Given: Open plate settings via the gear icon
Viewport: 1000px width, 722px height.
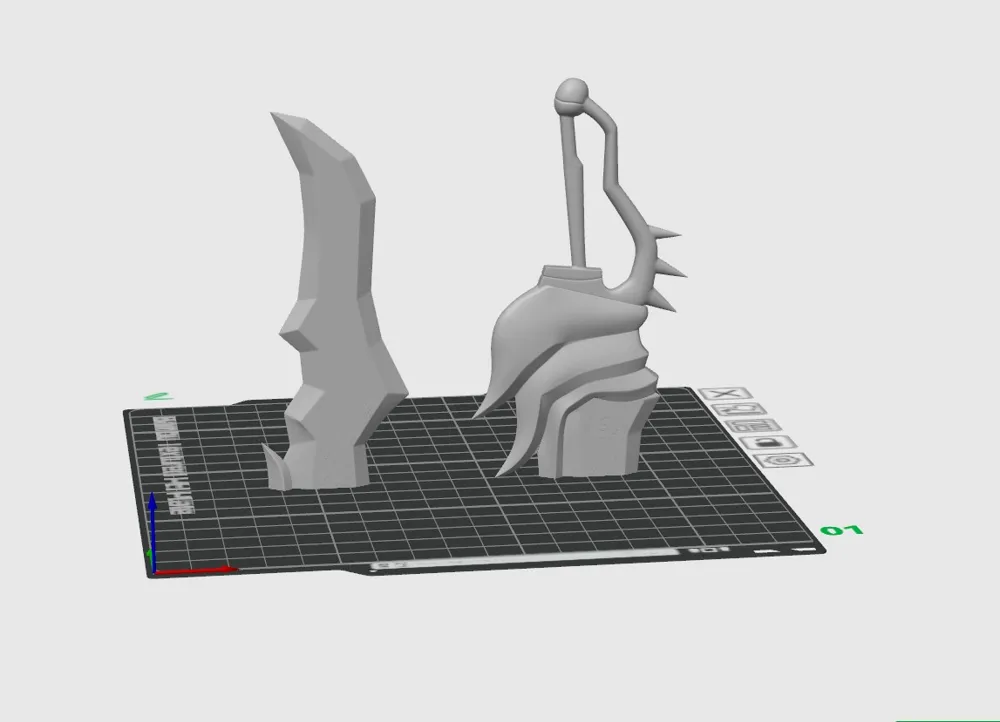Looking at the screenshot, I should 783,460.
